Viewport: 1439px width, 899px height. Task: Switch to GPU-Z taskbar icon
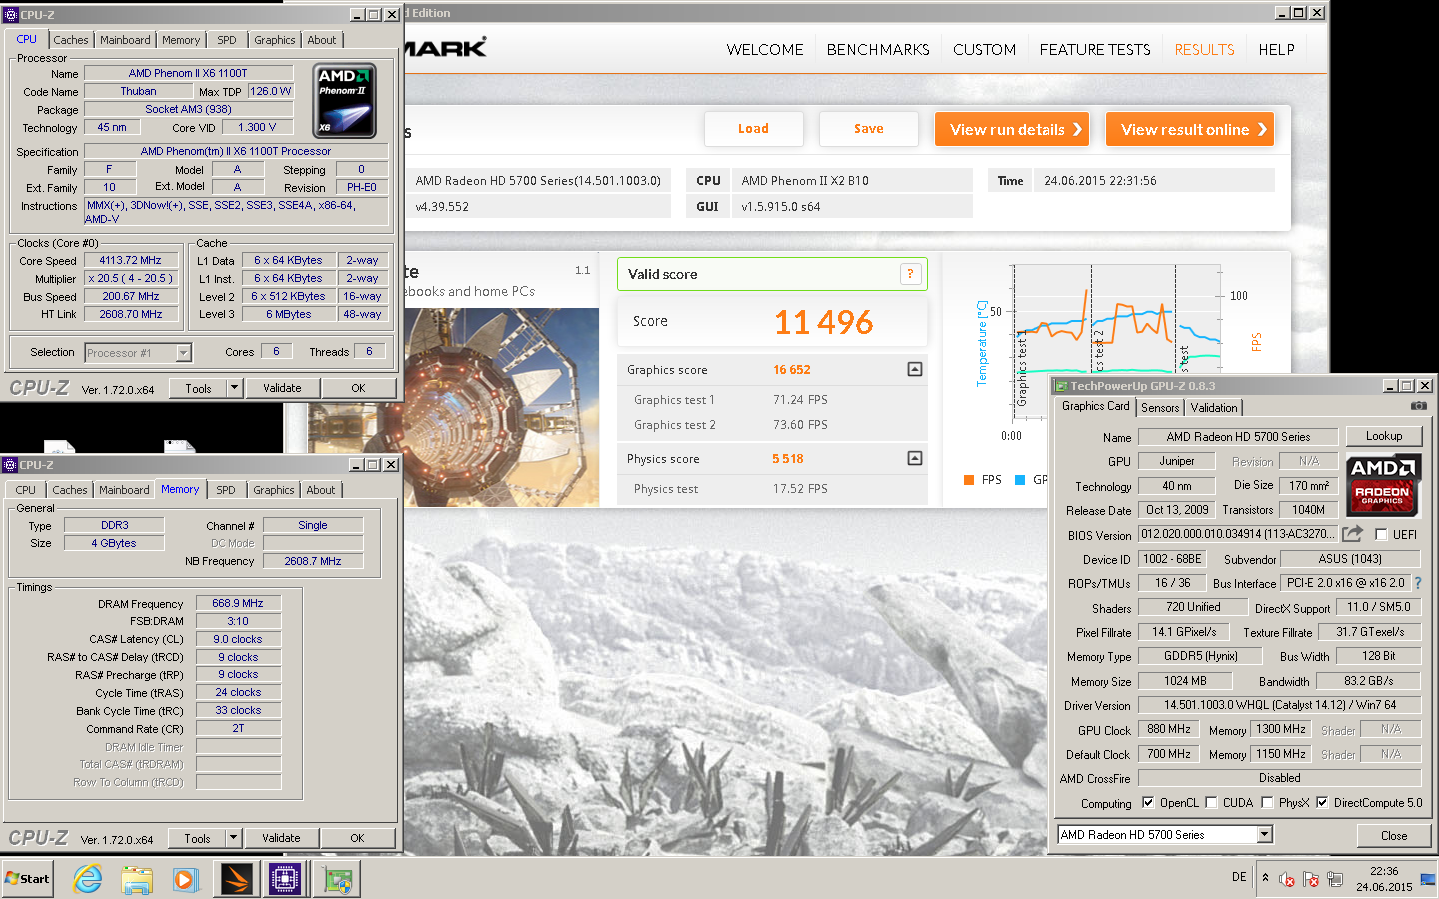pos(338,879)
